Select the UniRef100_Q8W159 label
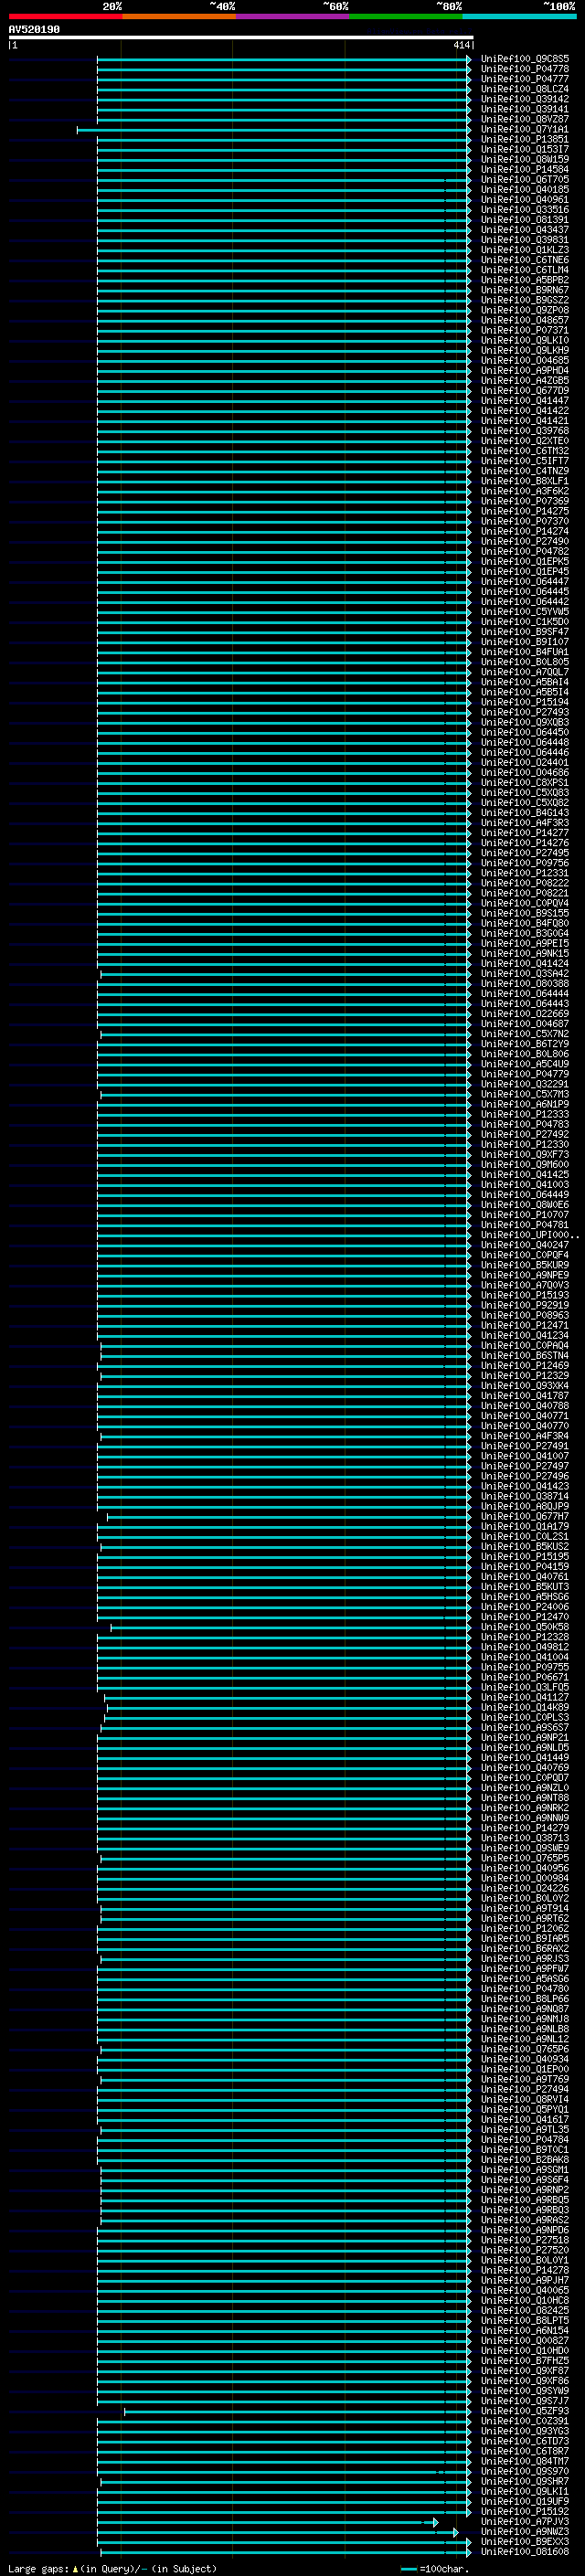Viewport: 585px width, 2576px height. [x=524, y=159]
